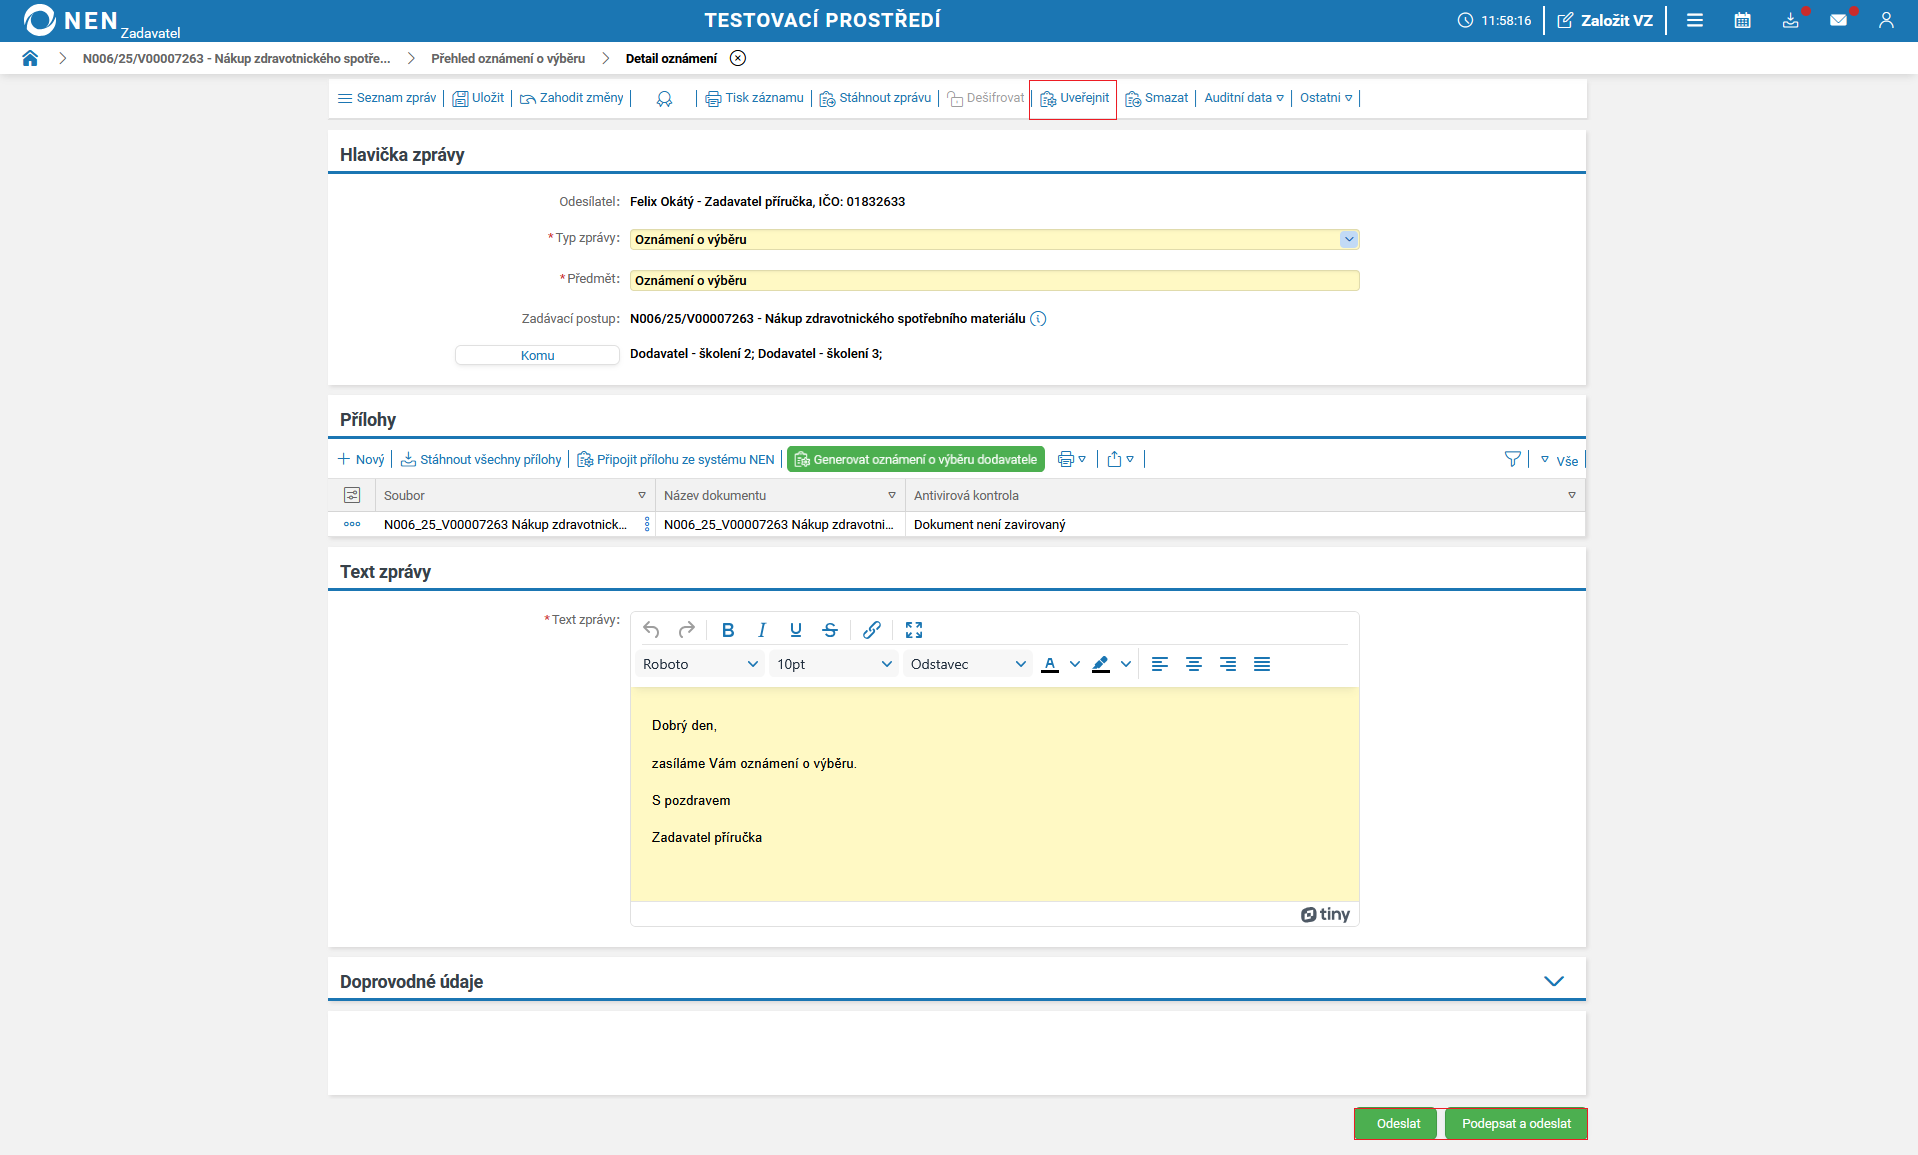1918x1155 pixels.
Task: Open the Ostatní menu
Action: pyautogui.click(x=1325, y=98)
